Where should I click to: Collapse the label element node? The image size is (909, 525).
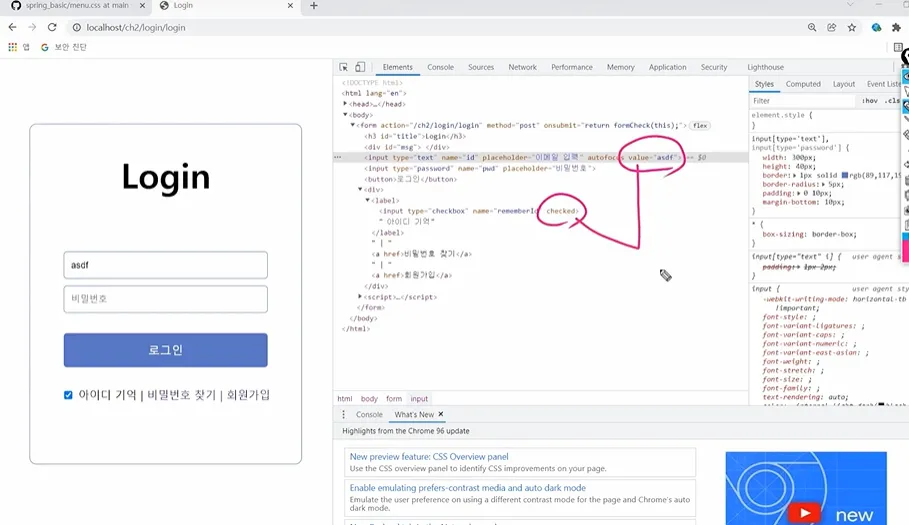click(x=368, y=200)
